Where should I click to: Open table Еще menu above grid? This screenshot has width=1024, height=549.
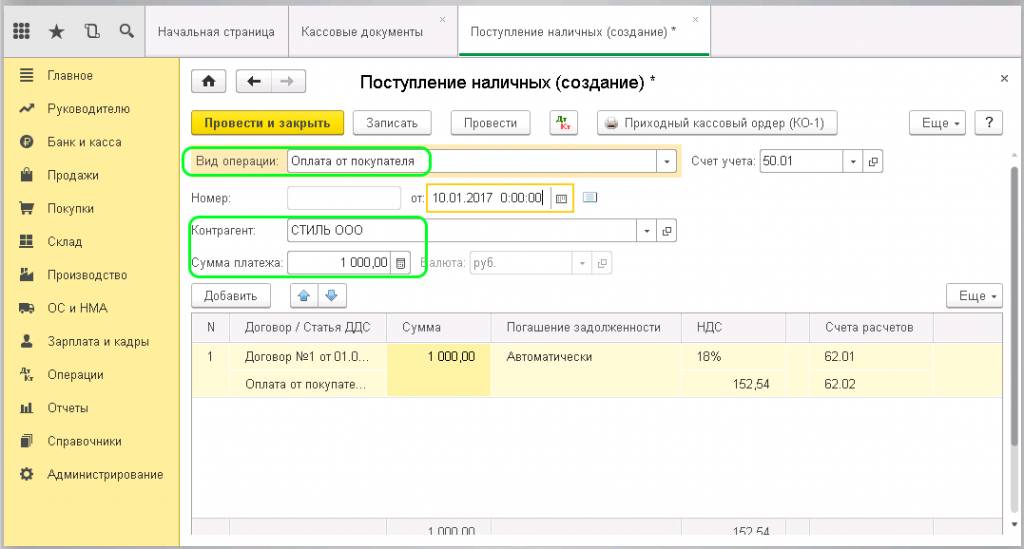(974, 296)
